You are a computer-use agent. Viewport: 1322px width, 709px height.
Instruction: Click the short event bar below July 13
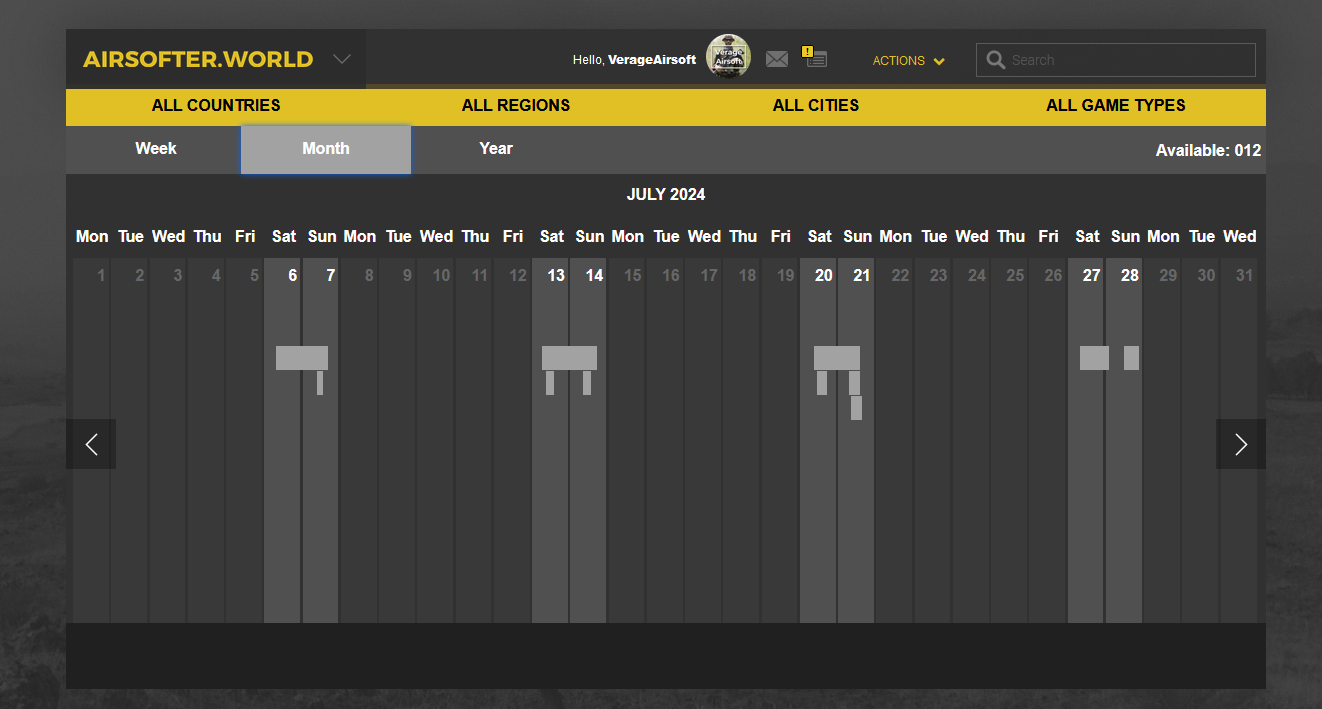pyautogui.click(x=550, y=383)
